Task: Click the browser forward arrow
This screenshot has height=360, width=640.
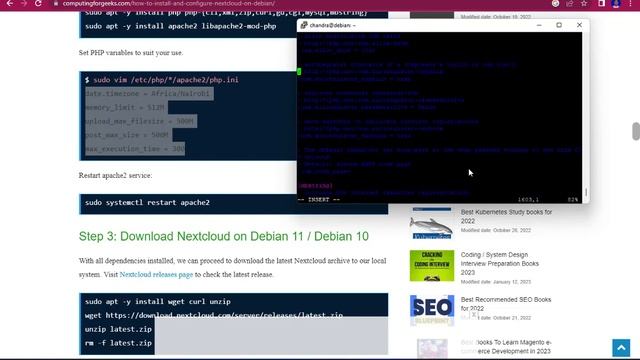Action: (24, 3)
